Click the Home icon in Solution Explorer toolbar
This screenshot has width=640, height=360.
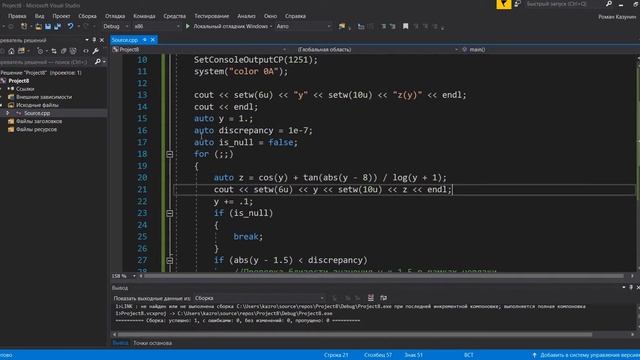tap(11, 51)
